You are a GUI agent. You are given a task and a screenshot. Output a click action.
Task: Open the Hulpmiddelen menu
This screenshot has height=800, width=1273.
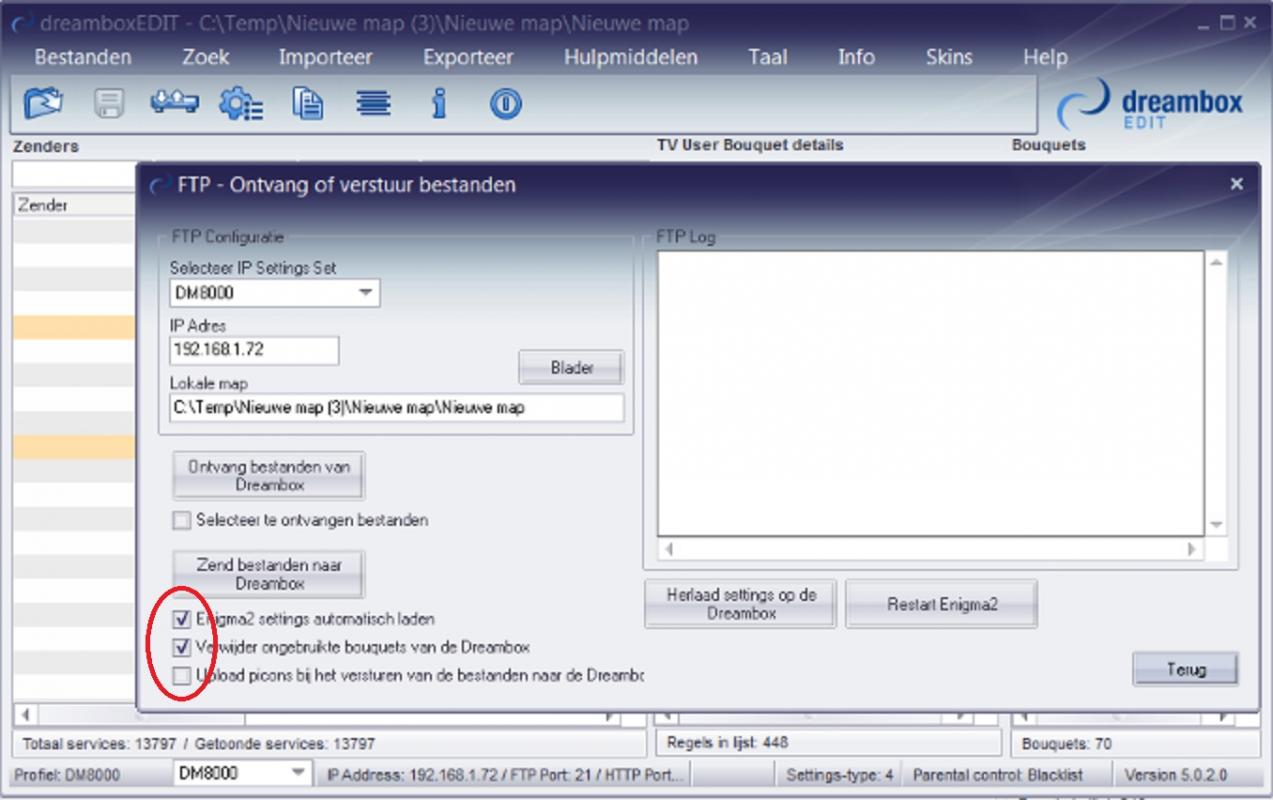pos(631,57)
